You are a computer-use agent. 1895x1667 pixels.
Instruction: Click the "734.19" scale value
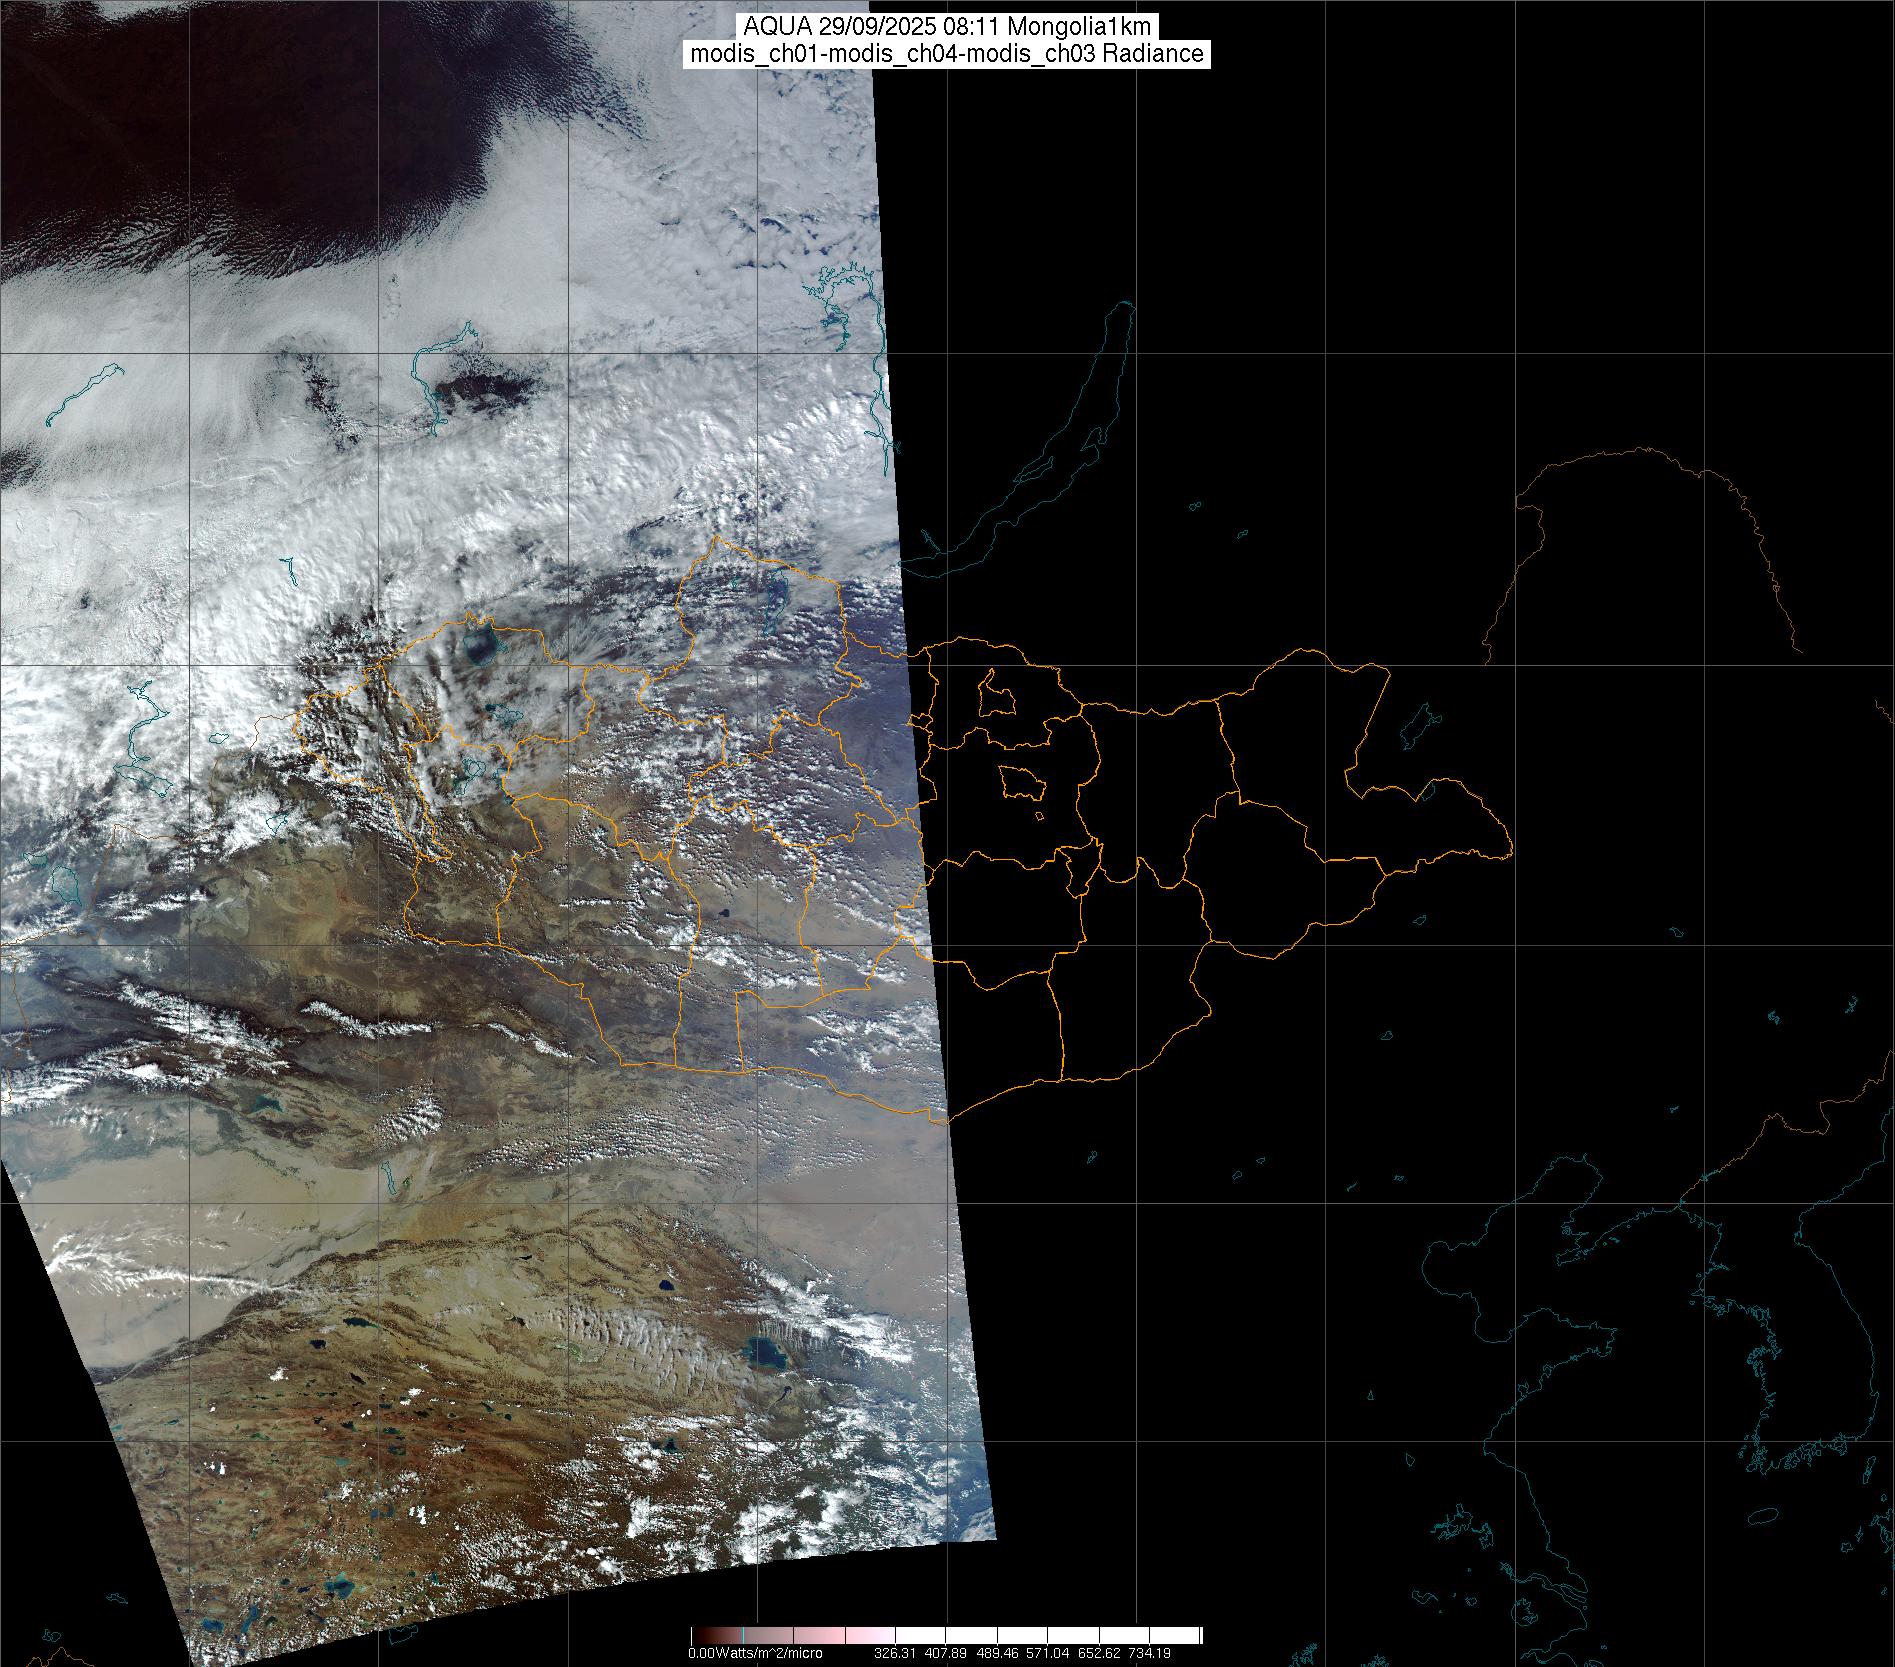[x=1149, y=1653]
